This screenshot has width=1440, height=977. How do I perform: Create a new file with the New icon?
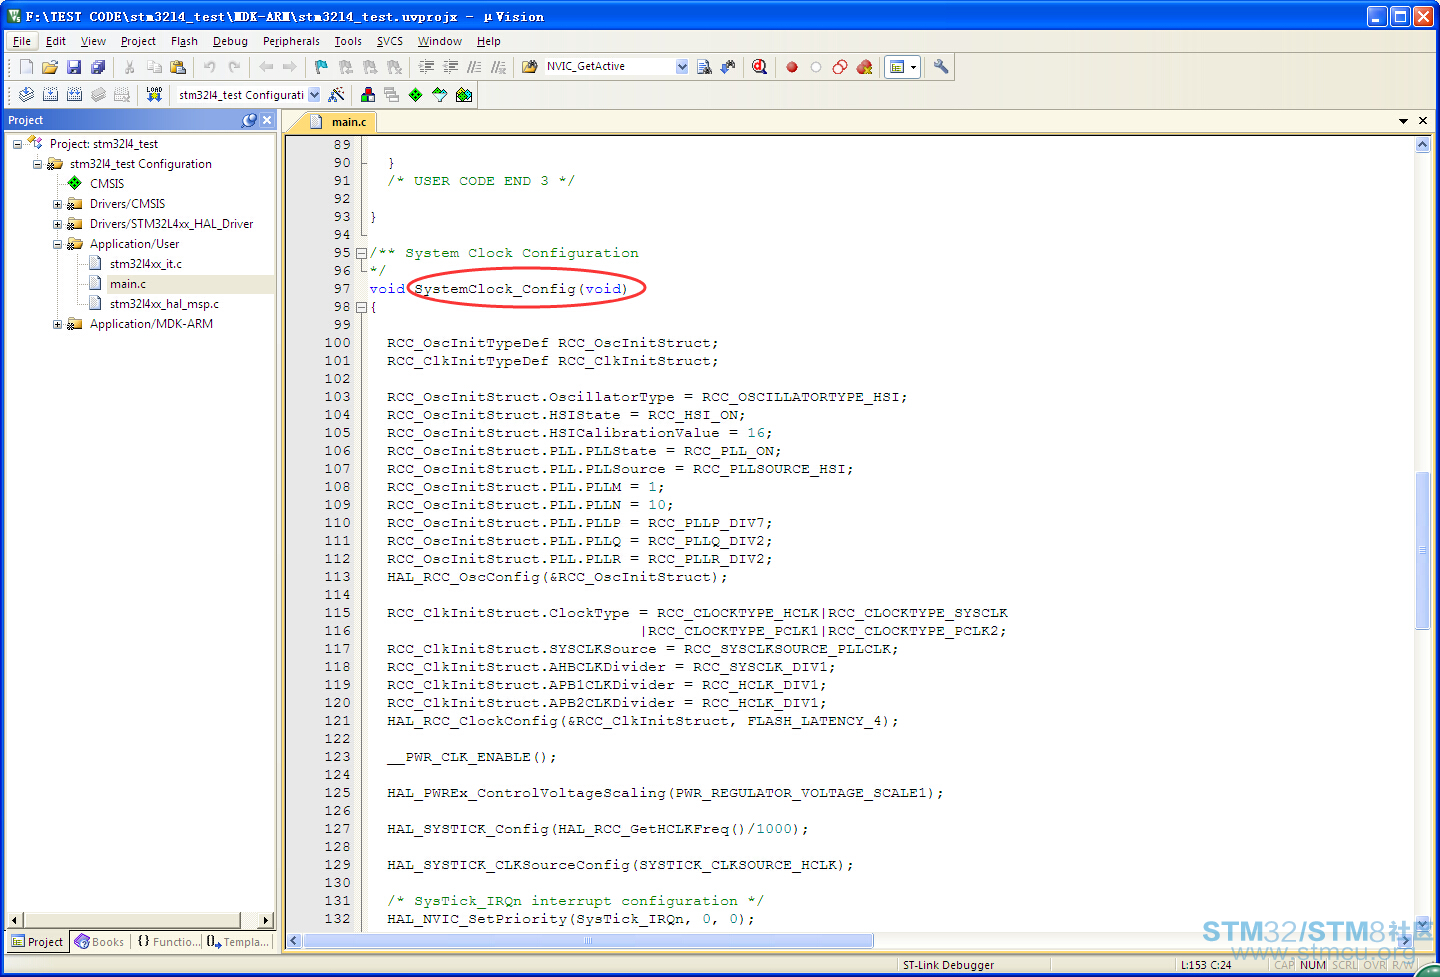point(26,67)
